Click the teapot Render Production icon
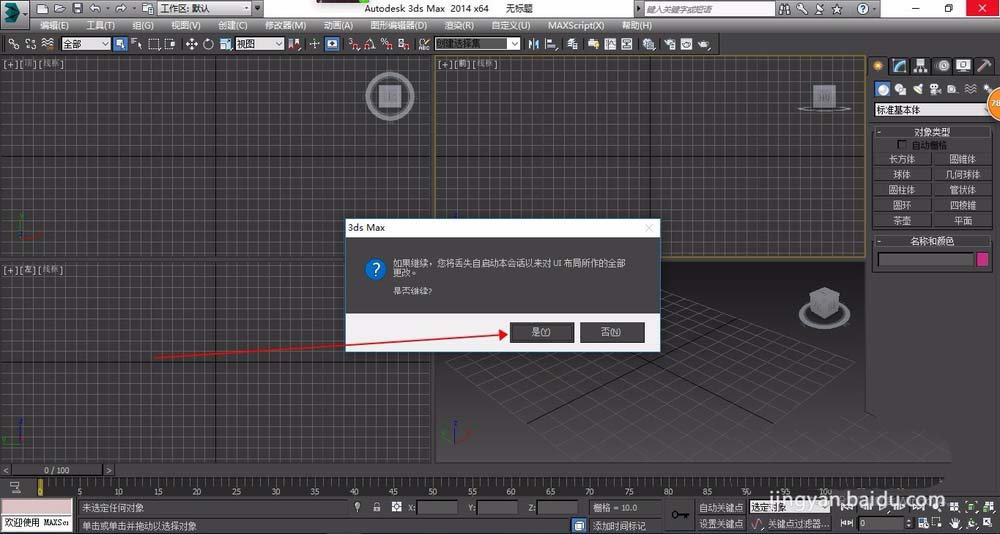This screenshot has width=1000, height=534. 704,44
